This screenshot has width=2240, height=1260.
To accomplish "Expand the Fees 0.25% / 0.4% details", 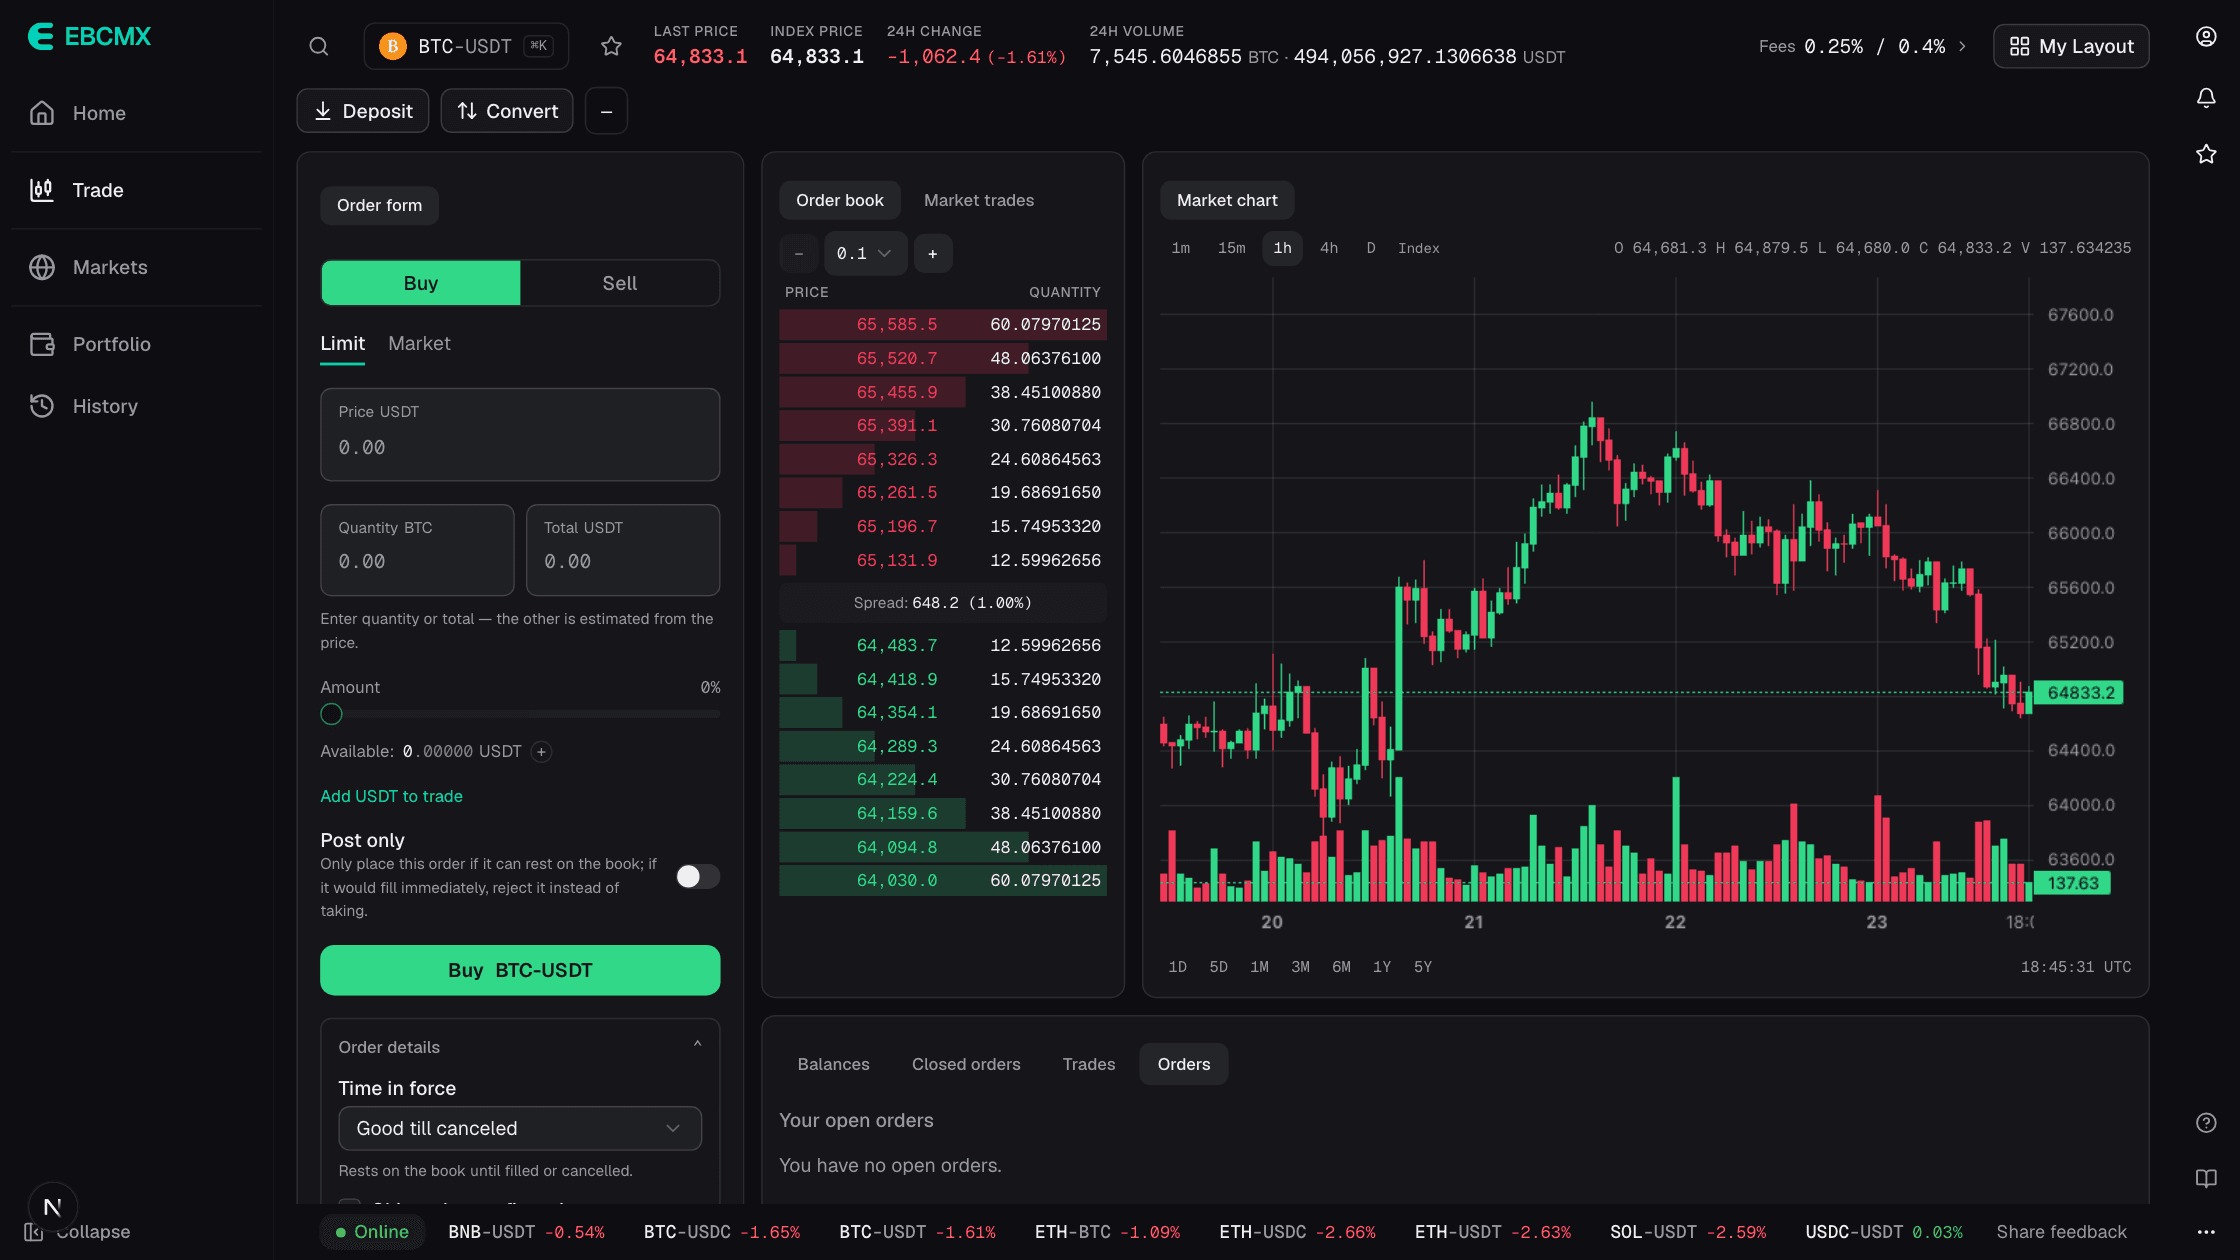I will pos(1862,46).
